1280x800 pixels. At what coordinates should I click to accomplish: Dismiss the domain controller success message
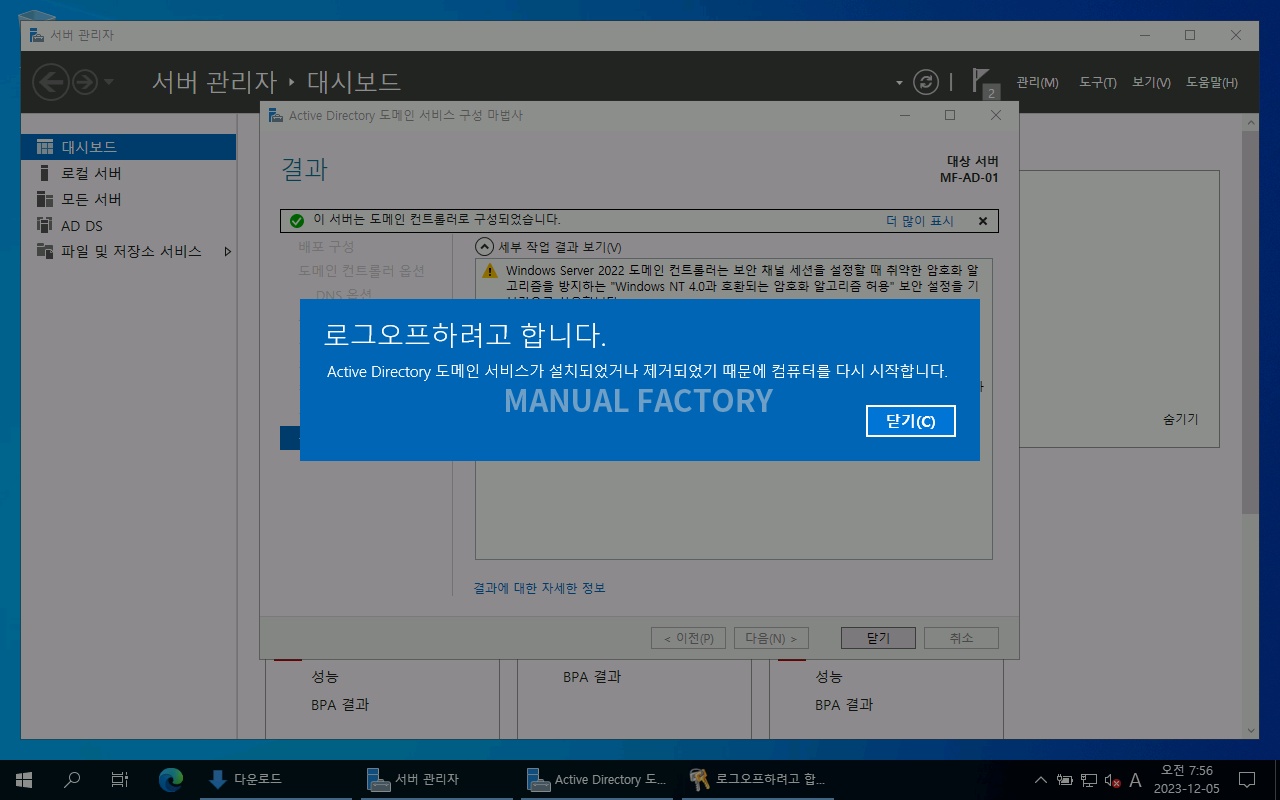(982, 221)
